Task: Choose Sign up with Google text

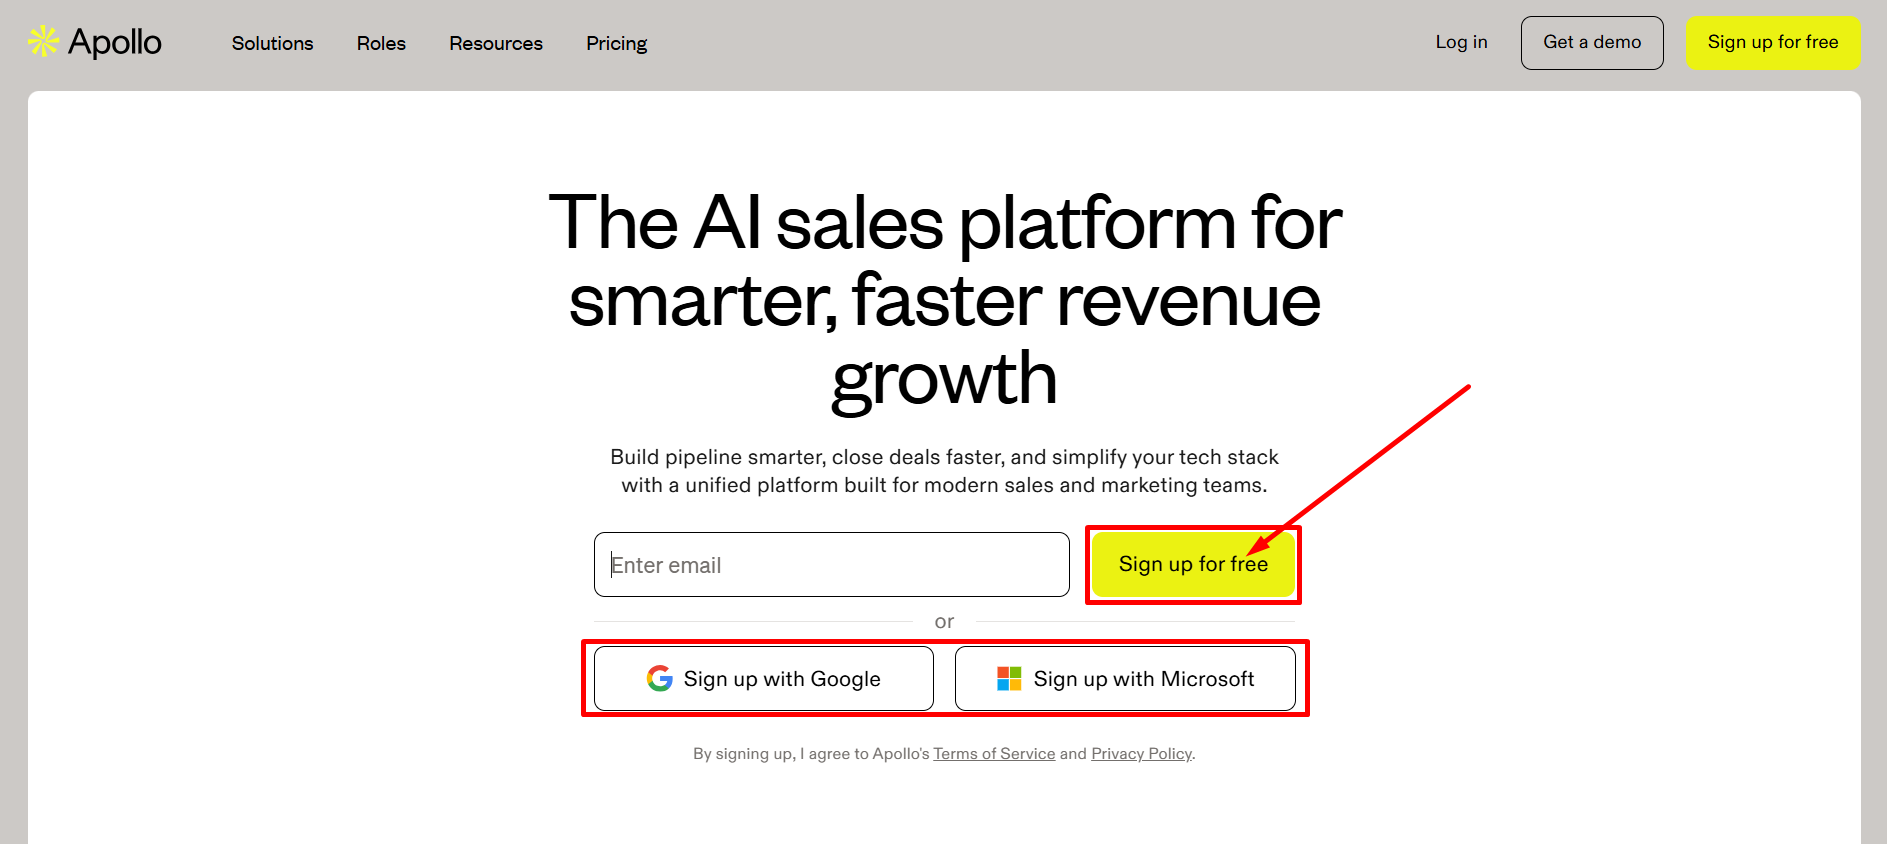Action: coord(782,679)
